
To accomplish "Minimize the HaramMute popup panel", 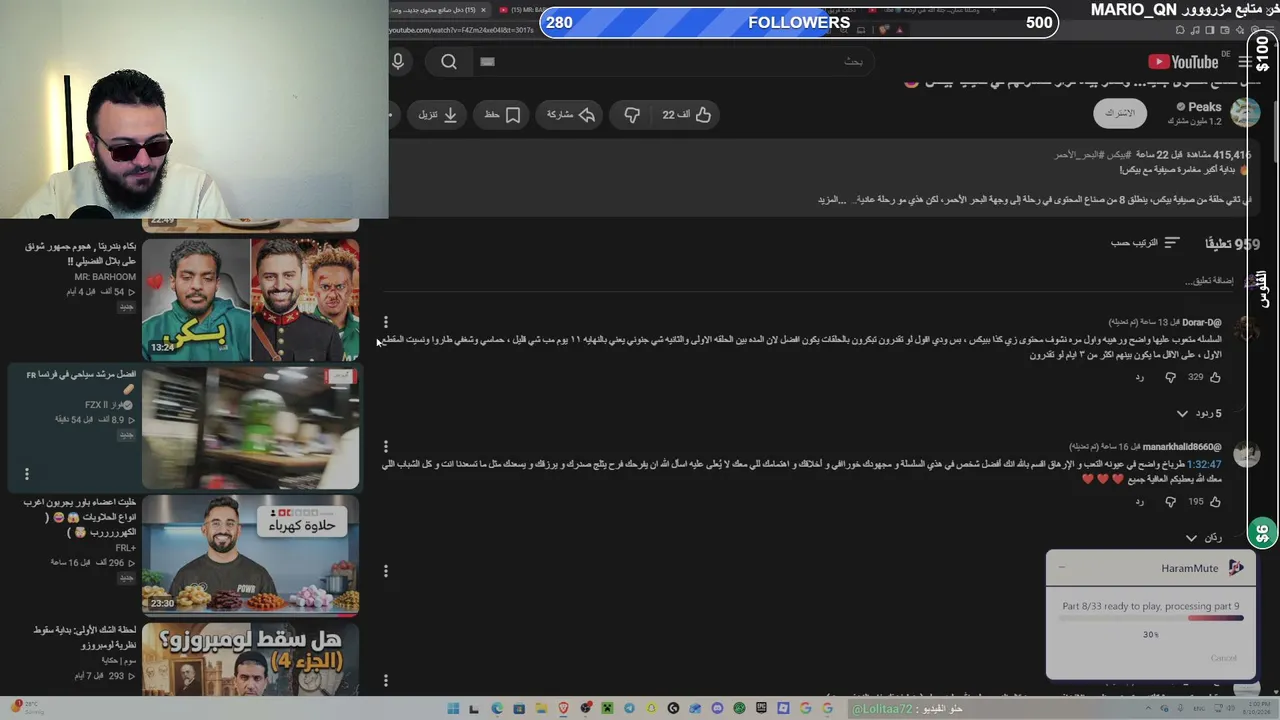I will 1062,568.
